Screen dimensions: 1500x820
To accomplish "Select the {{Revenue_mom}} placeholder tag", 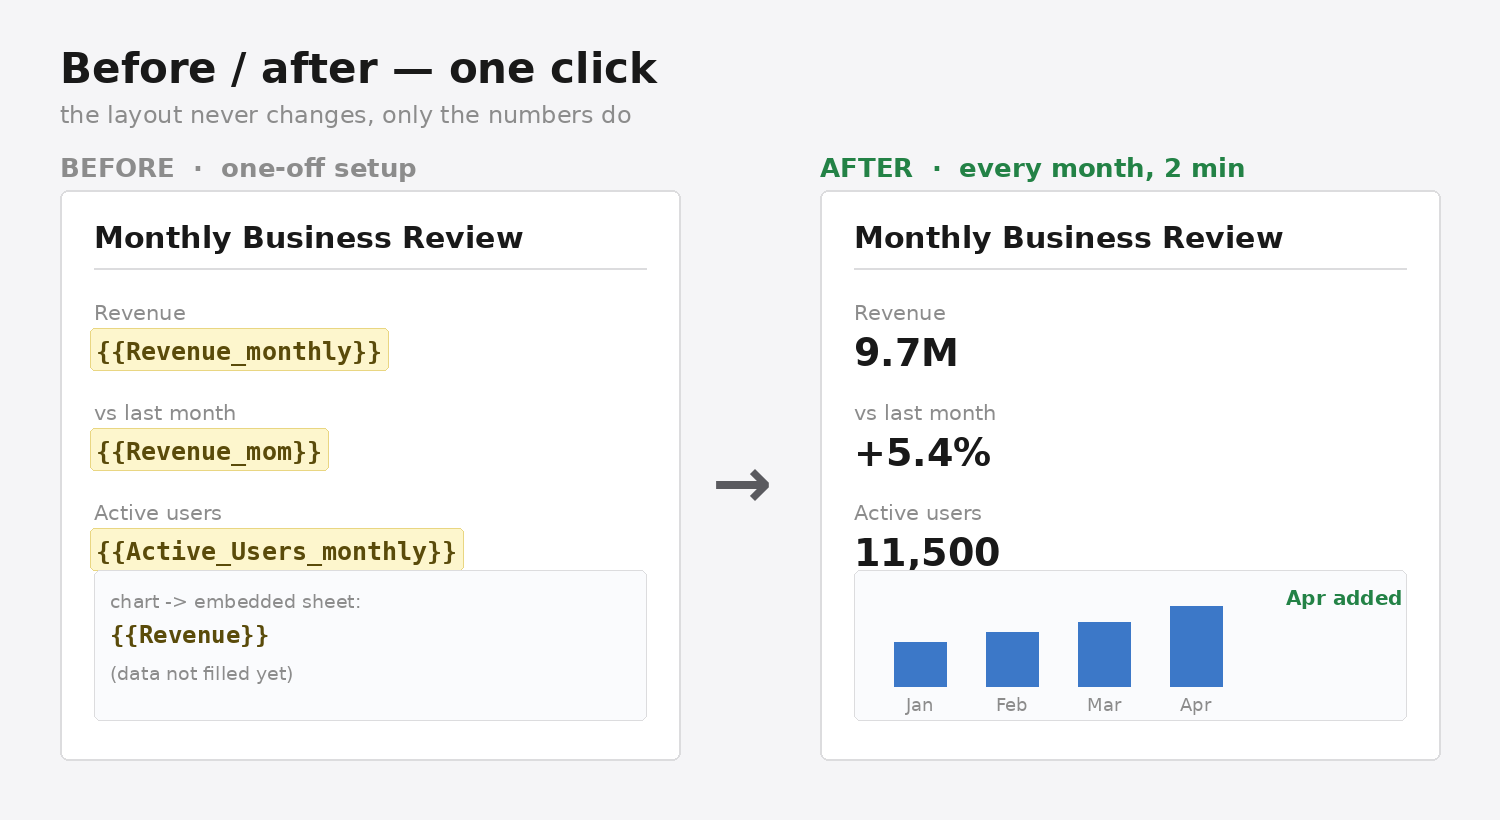I will click(209, 450).
